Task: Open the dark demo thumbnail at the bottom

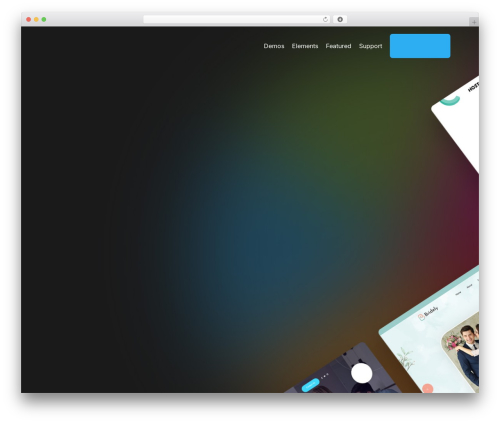Action: tap(343, 370)
